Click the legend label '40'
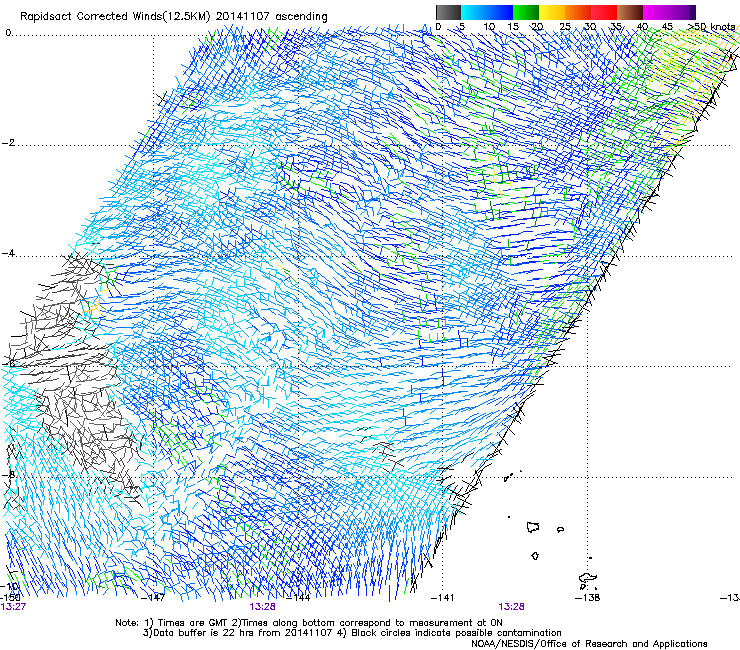The height and width of the screenshot is (650, 740). point(643,27)
